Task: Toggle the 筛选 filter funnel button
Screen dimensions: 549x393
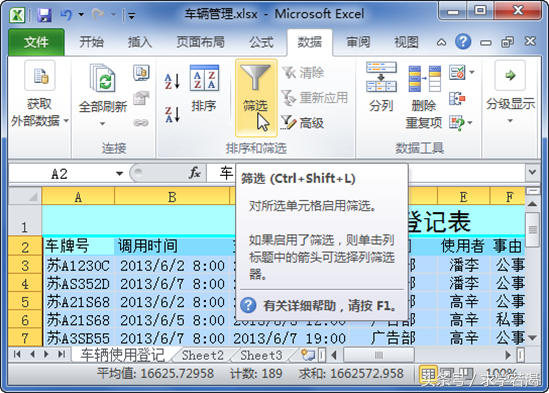Action: tap(256, 97)
